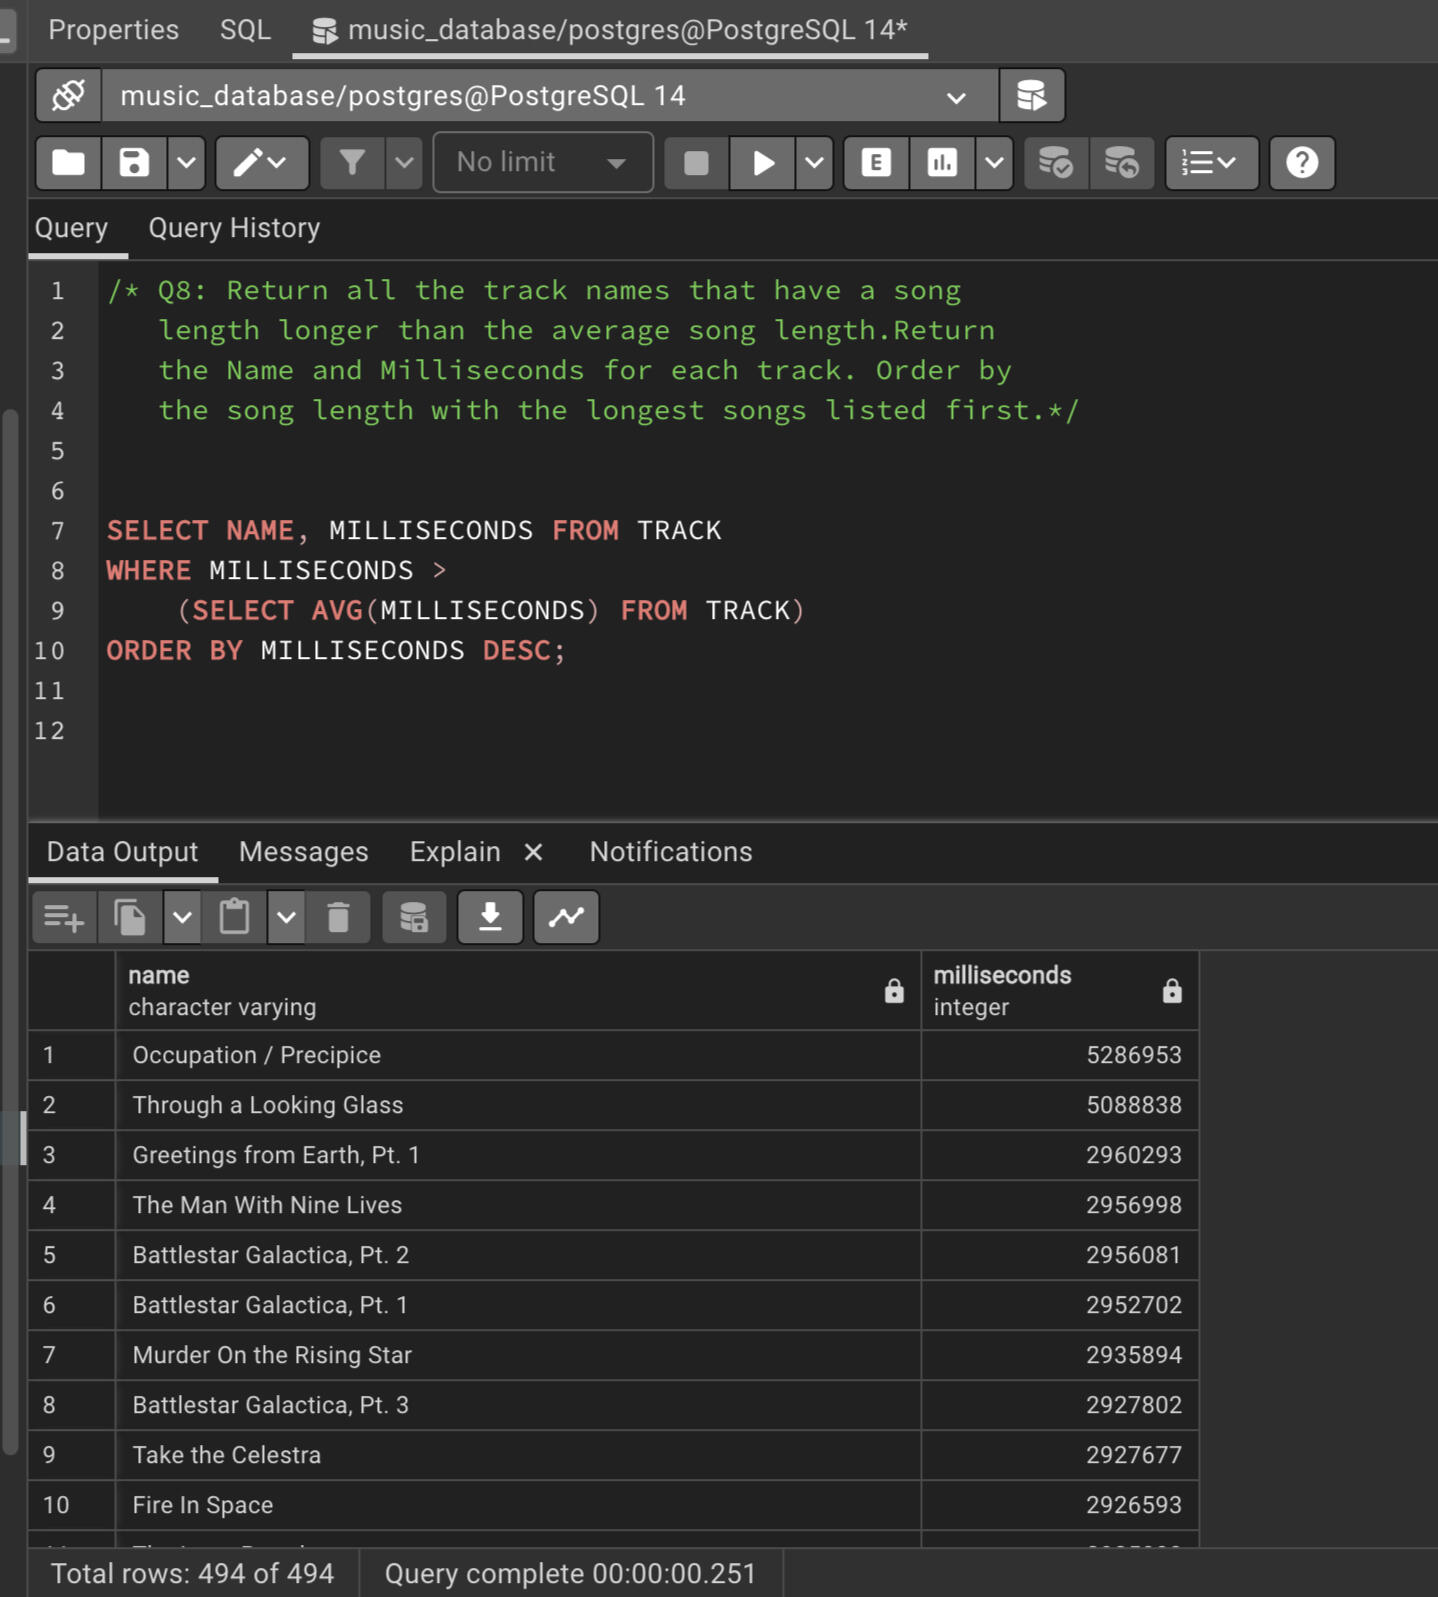Open the Notifications tab
The height and width of the screenshot is (1597, 1438).
[670, 852]
